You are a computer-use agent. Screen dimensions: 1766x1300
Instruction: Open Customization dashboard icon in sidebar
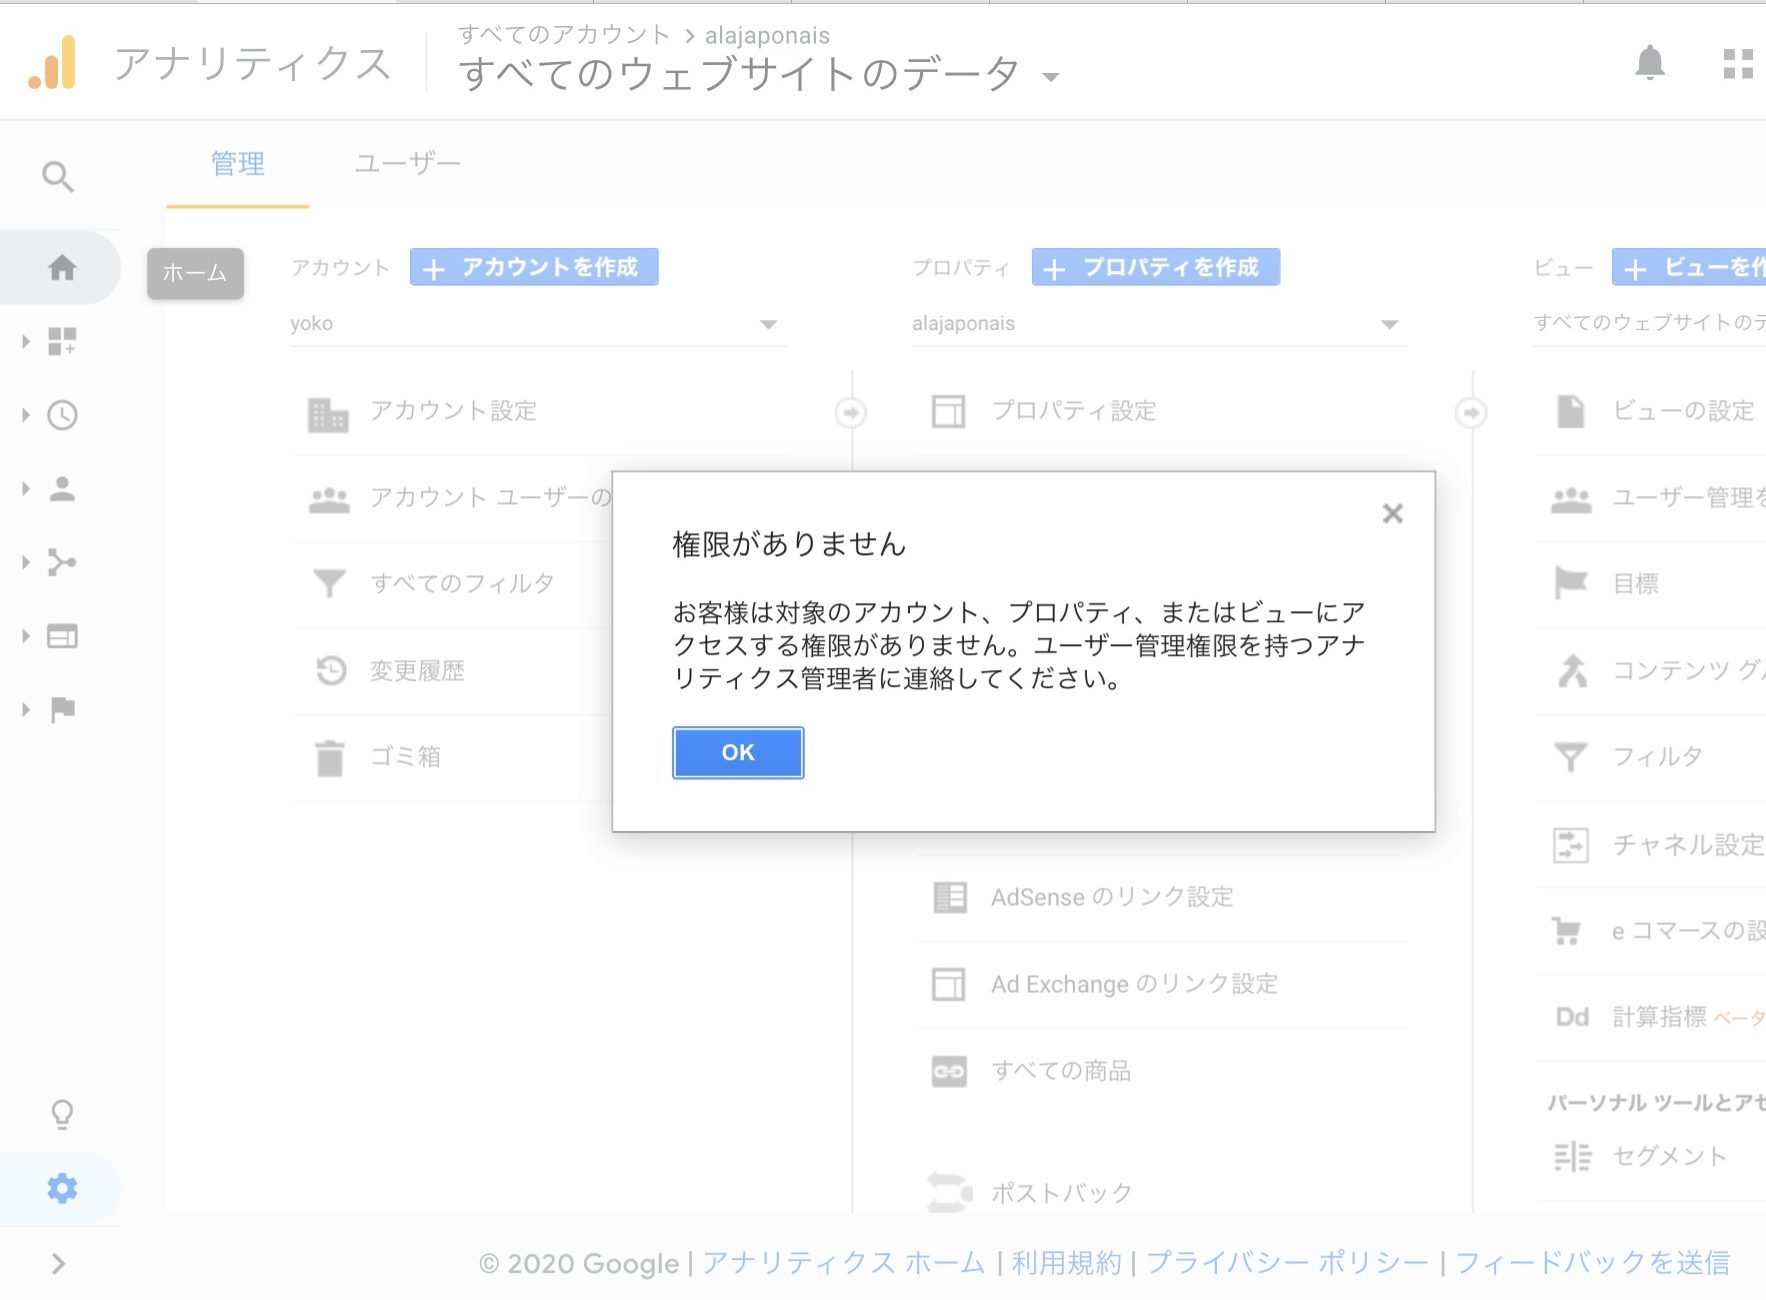[62, 341]
